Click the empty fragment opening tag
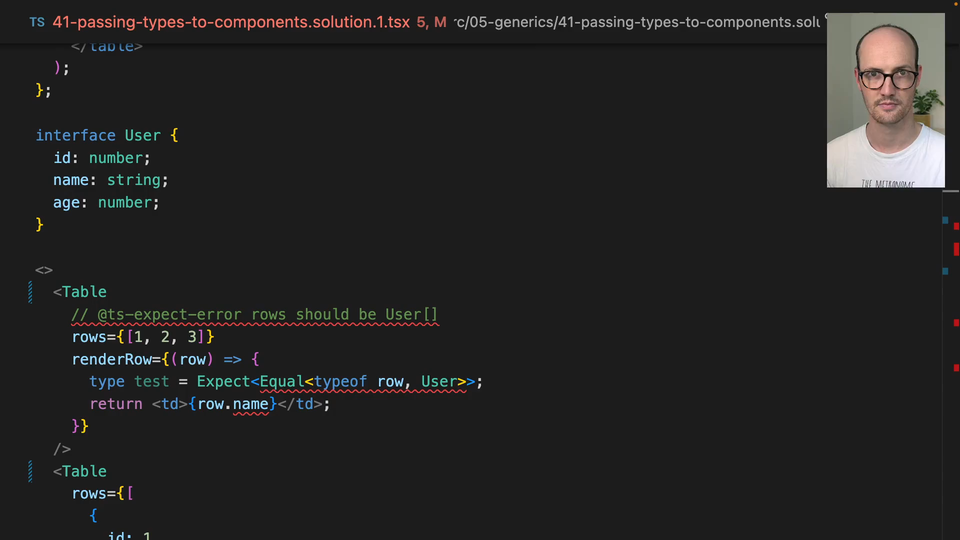The image size is (960, 540). tap(44, 270)
